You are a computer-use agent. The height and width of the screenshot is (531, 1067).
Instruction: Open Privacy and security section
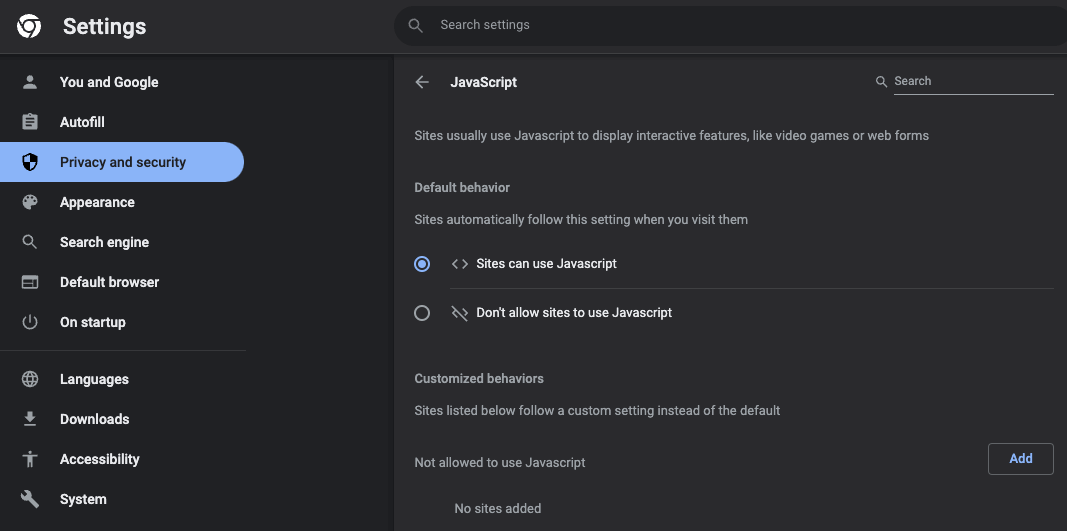click(x=122, y=162)
